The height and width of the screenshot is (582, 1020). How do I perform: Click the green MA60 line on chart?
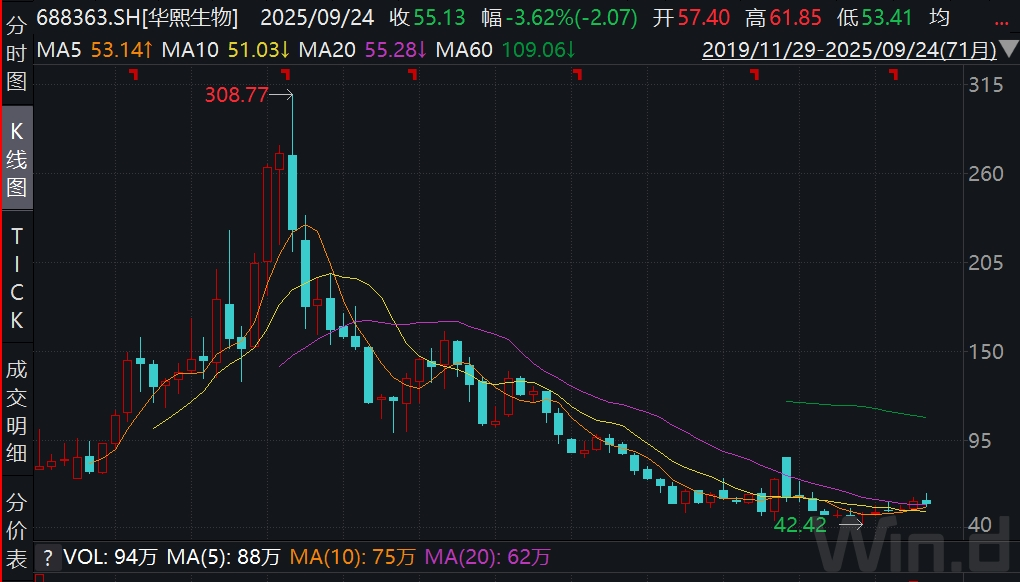(855, 408)
